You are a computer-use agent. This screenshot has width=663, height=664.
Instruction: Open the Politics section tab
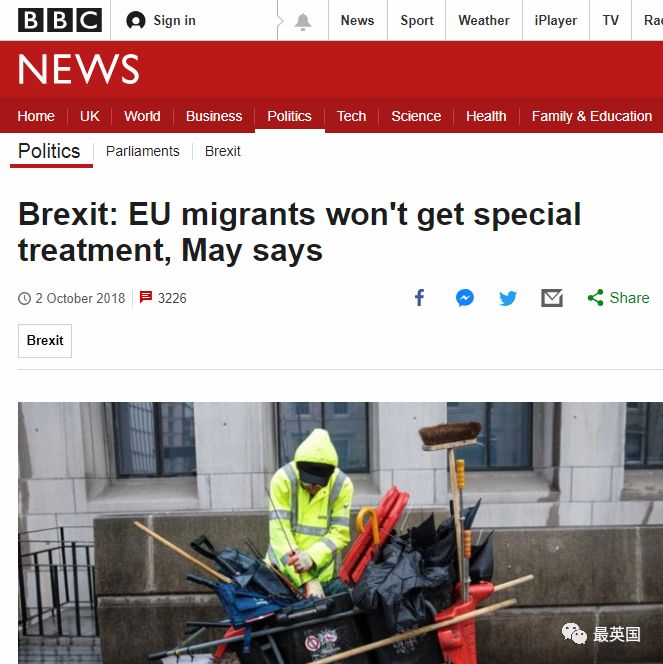point(290,116)
